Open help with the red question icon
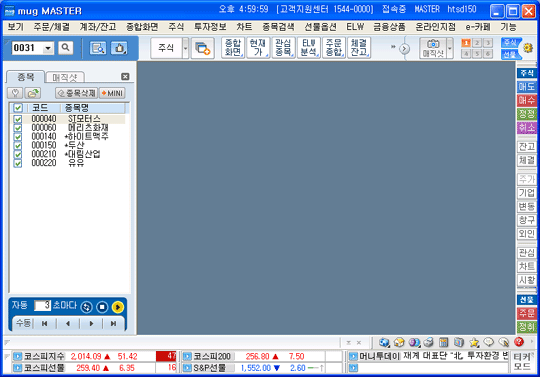The height and width of the screenshot is (377, 540). pos(519,342)
